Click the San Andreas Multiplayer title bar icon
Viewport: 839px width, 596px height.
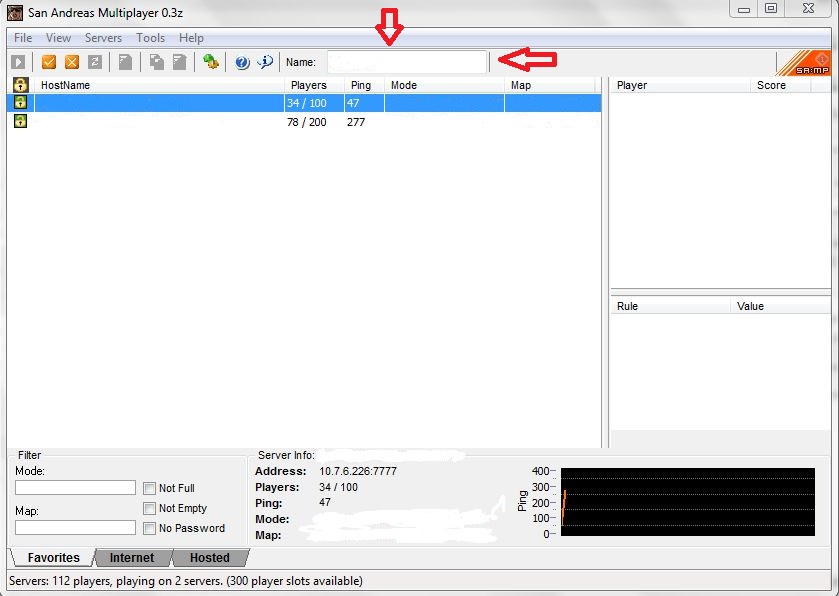pos(14,12)
